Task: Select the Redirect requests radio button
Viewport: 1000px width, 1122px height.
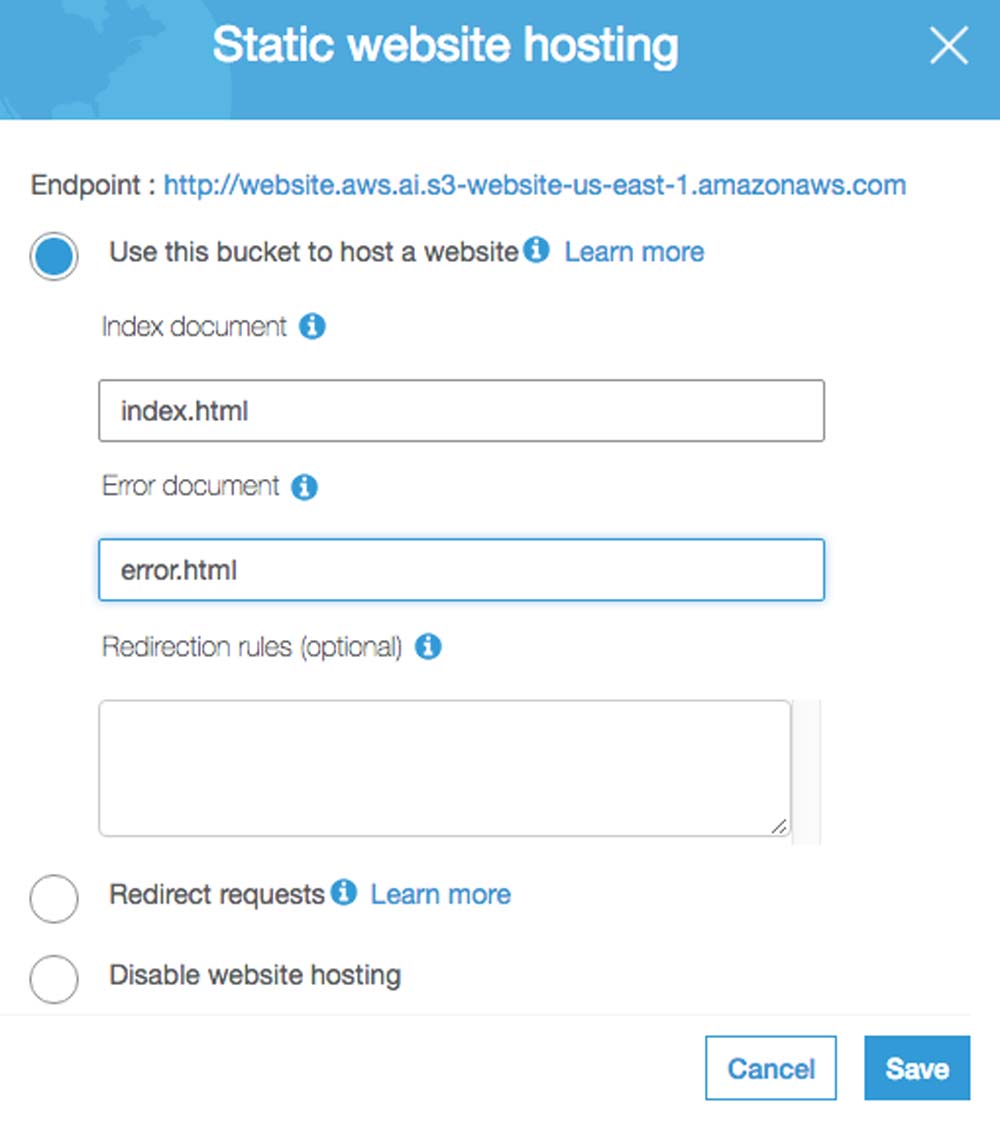Action: pos(54,898)
